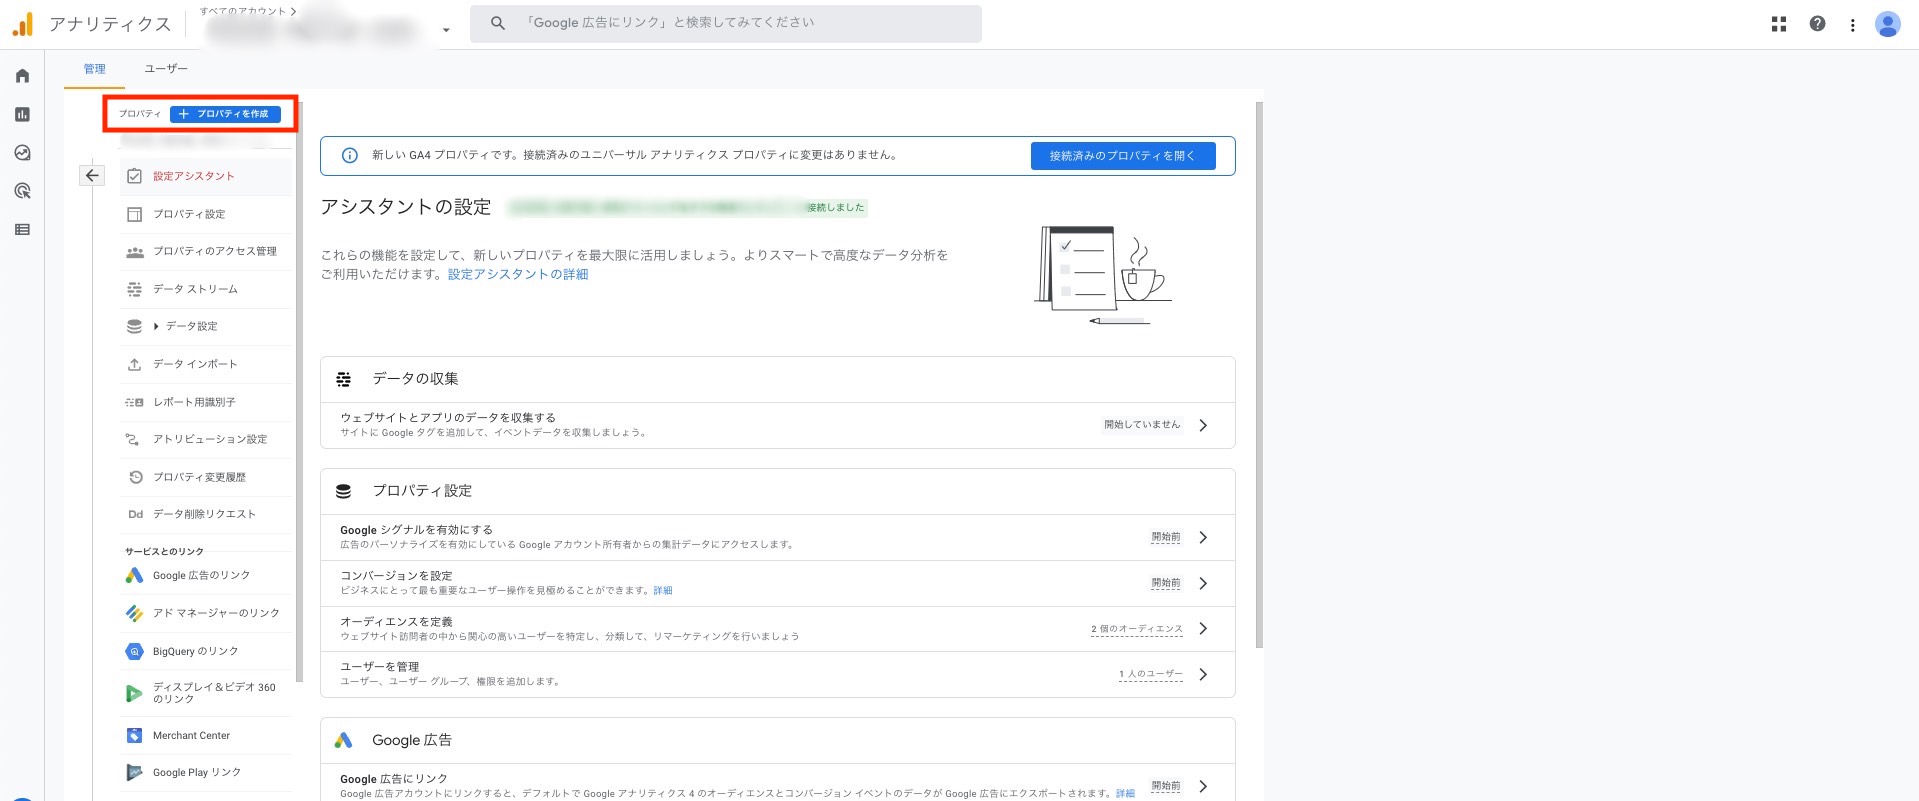Open the Help question mark icon
Image resolution: width=1919 pixels, height=801 pixels.
click(1817, 24)
